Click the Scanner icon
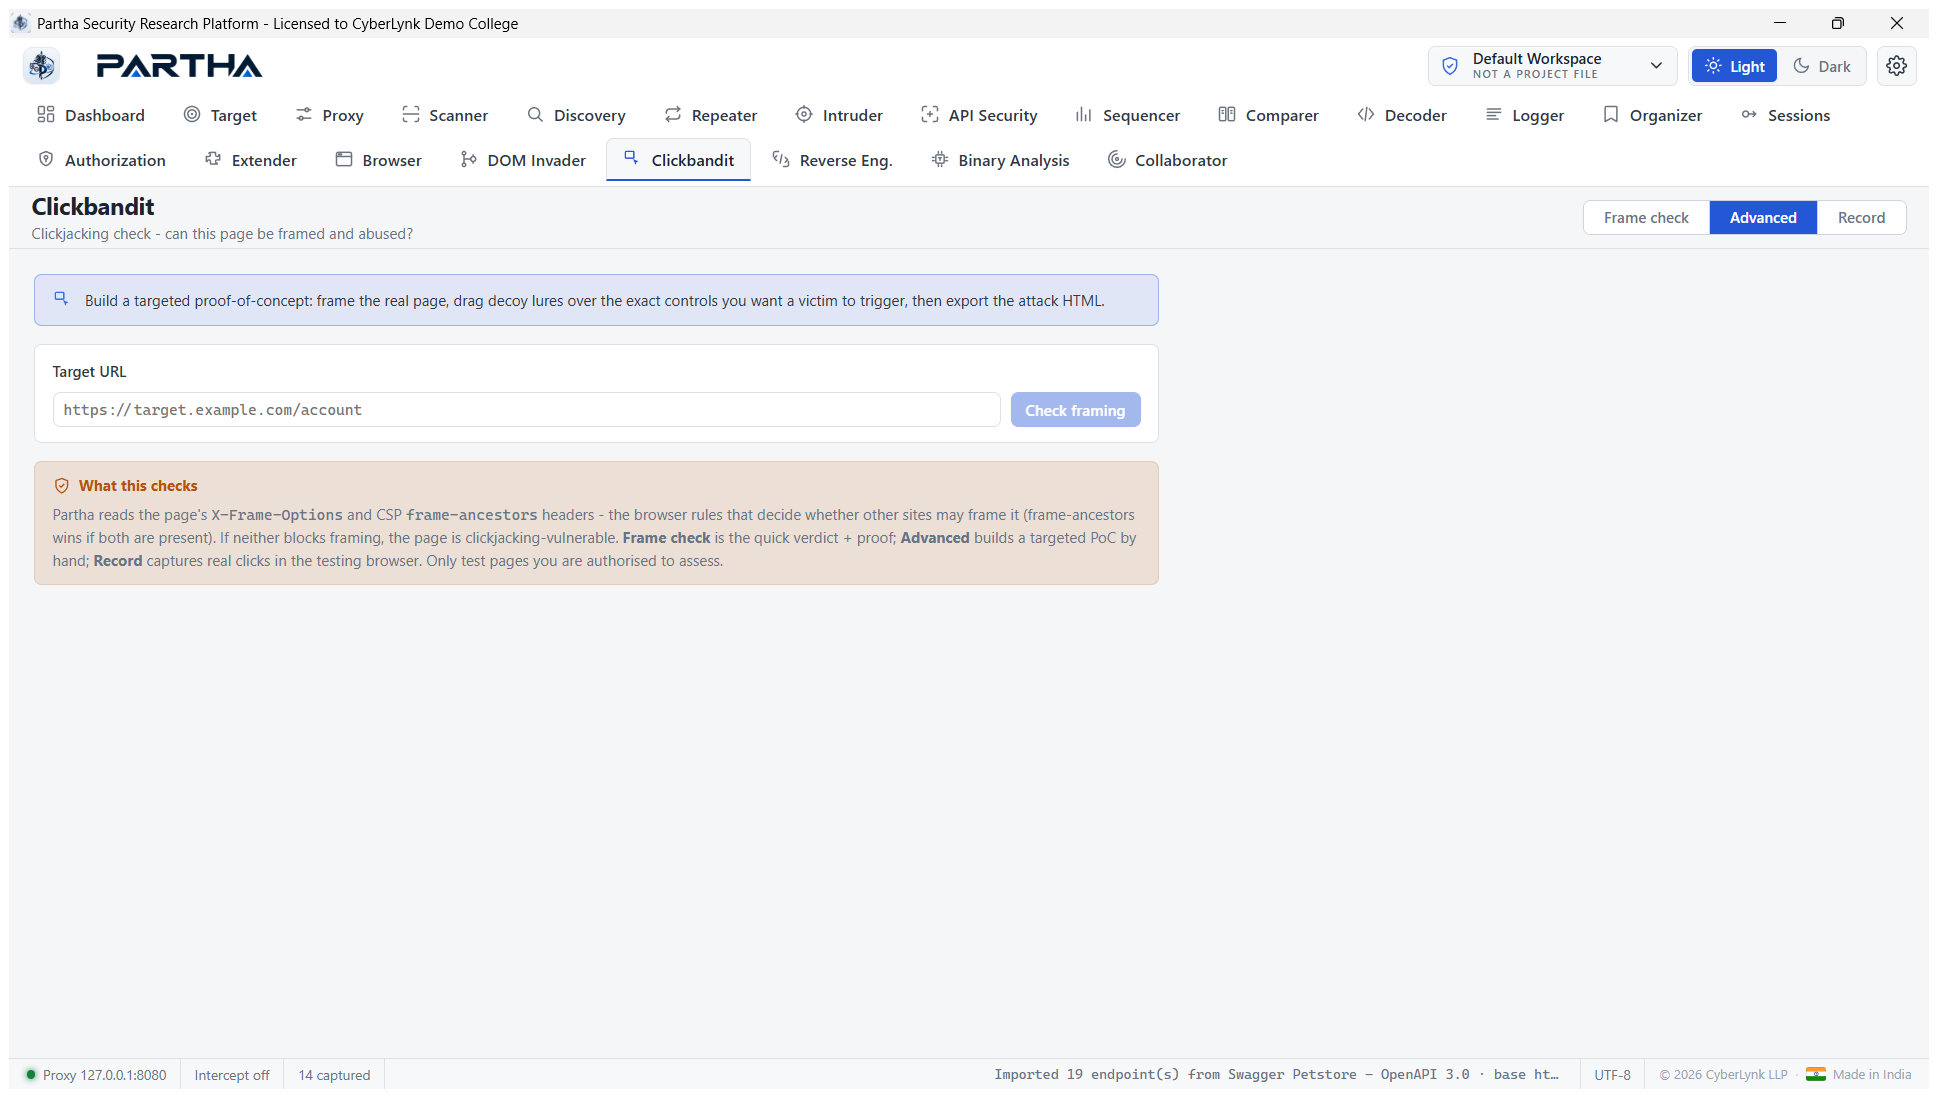The width and height of the screenshot is (1938, 1098). [x=410, y=115]
